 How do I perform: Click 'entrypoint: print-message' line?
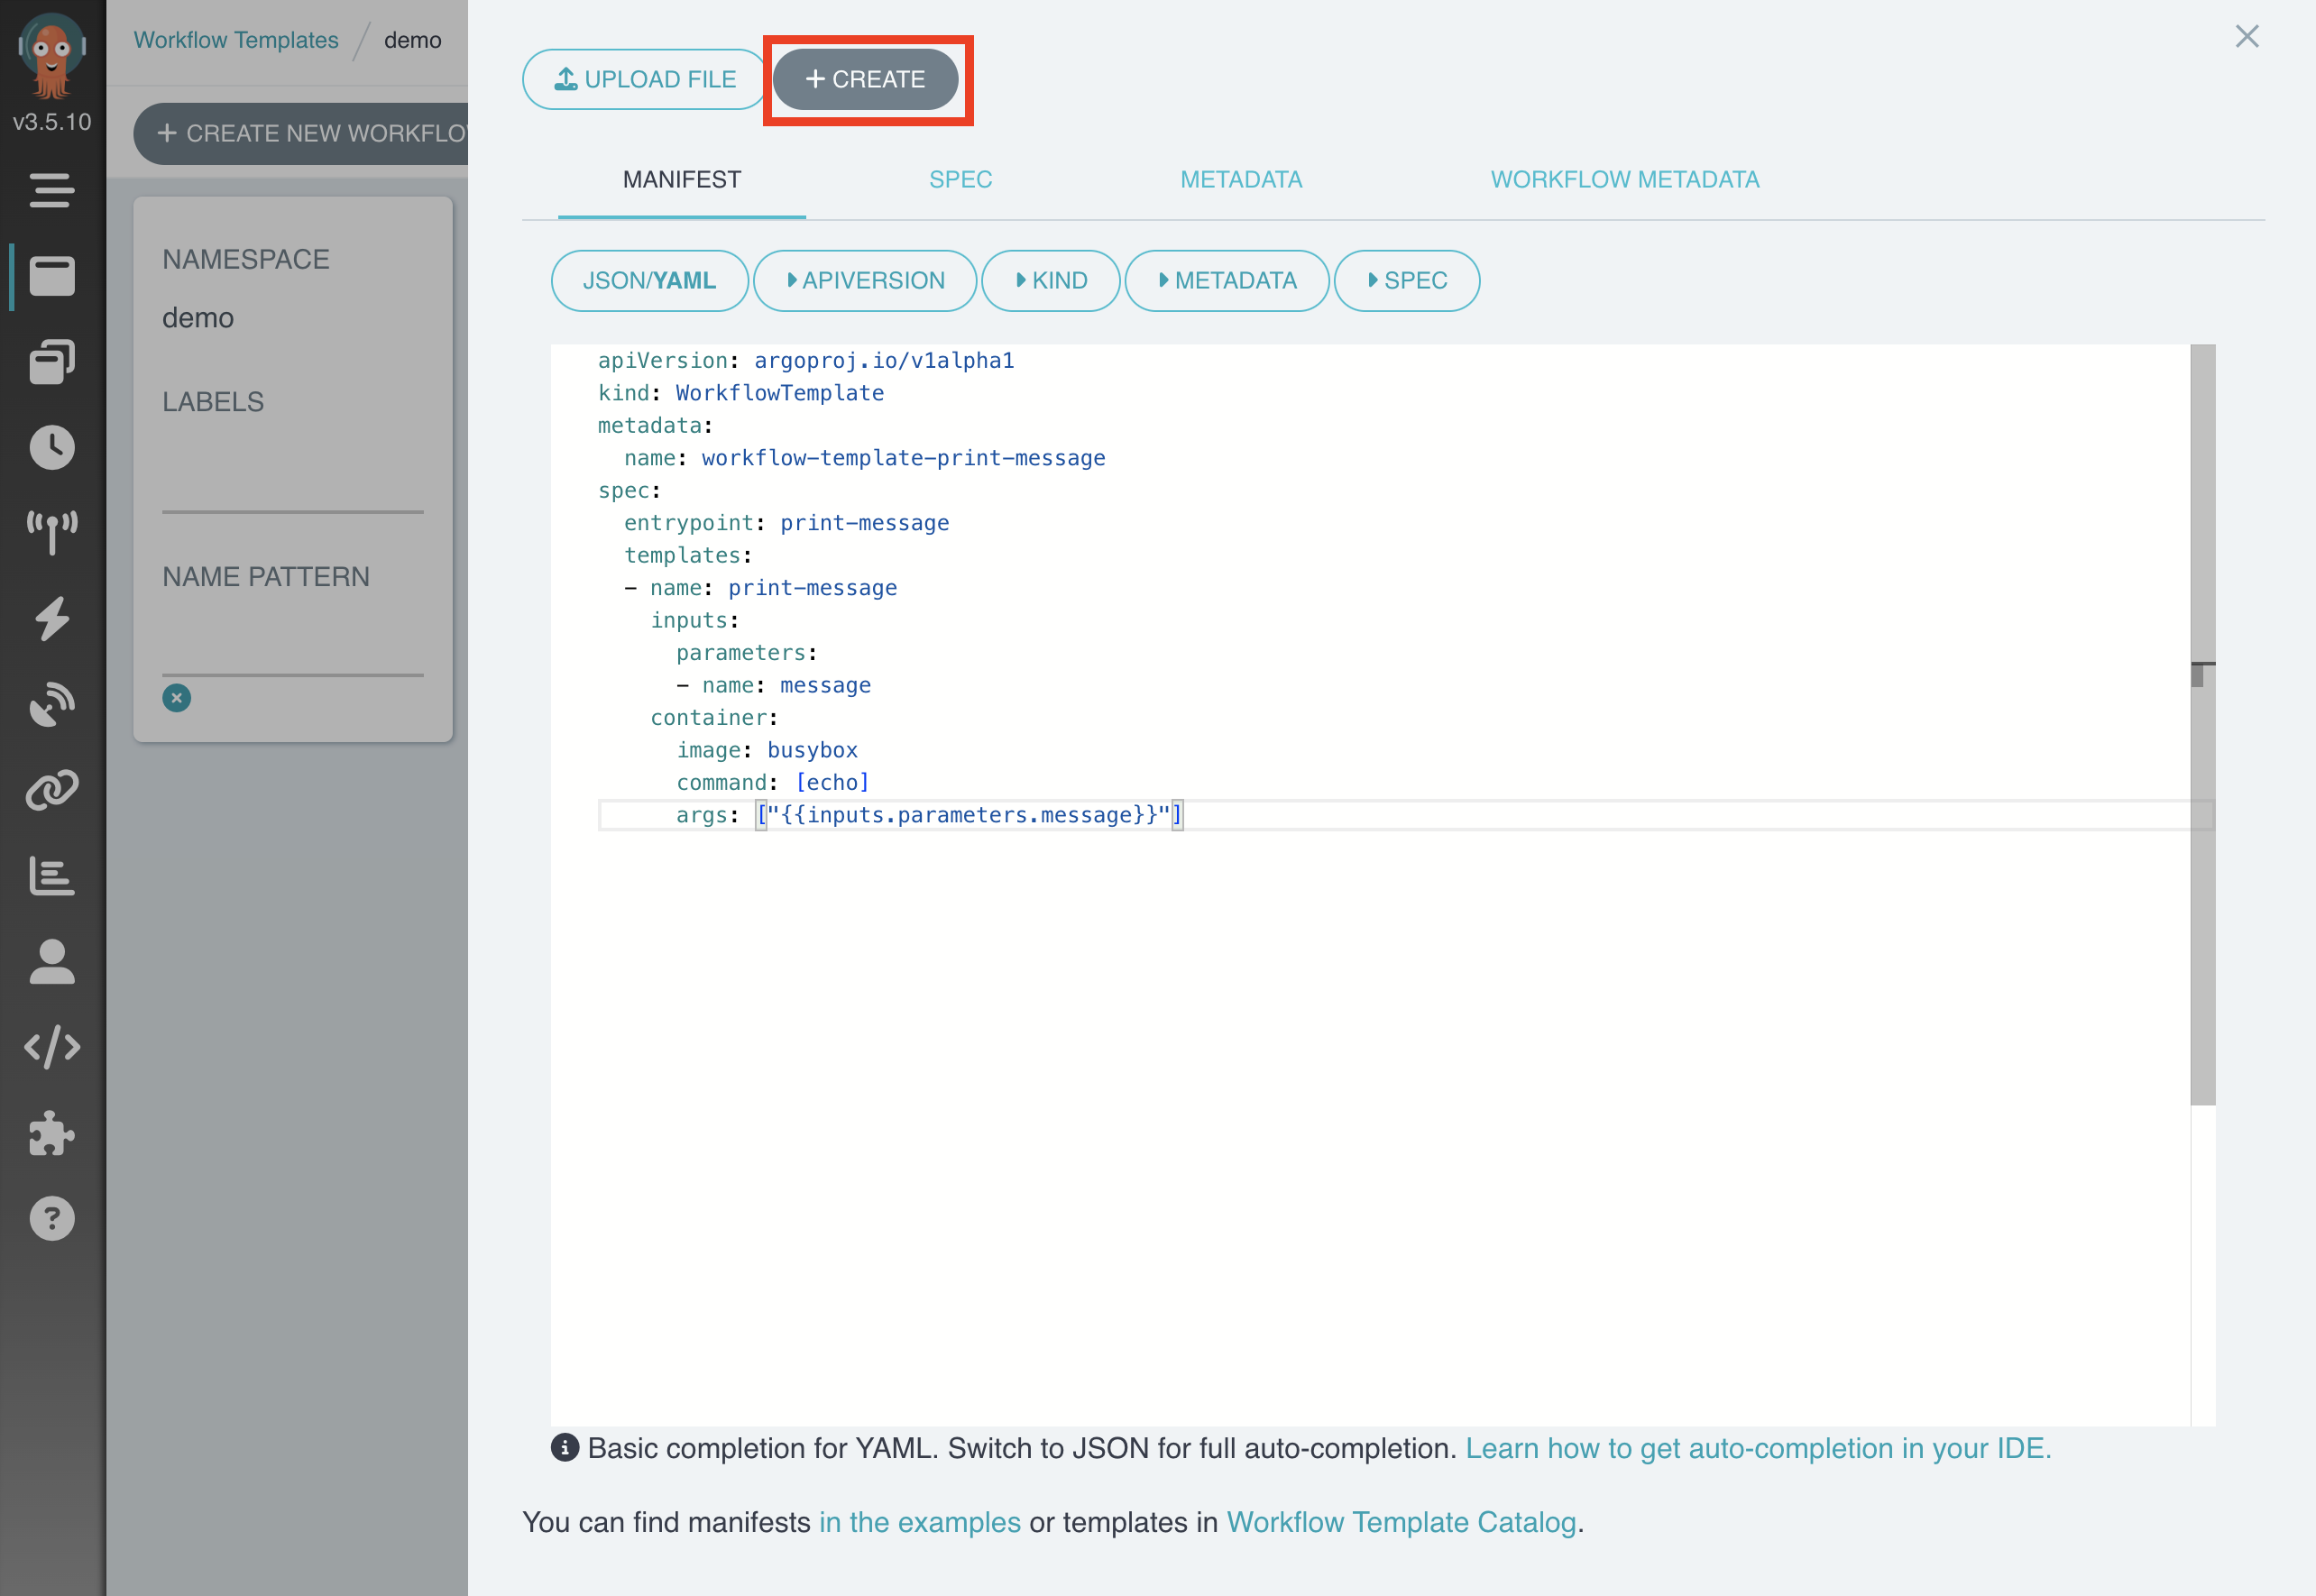pyautogui.click(x=786, y=523)
